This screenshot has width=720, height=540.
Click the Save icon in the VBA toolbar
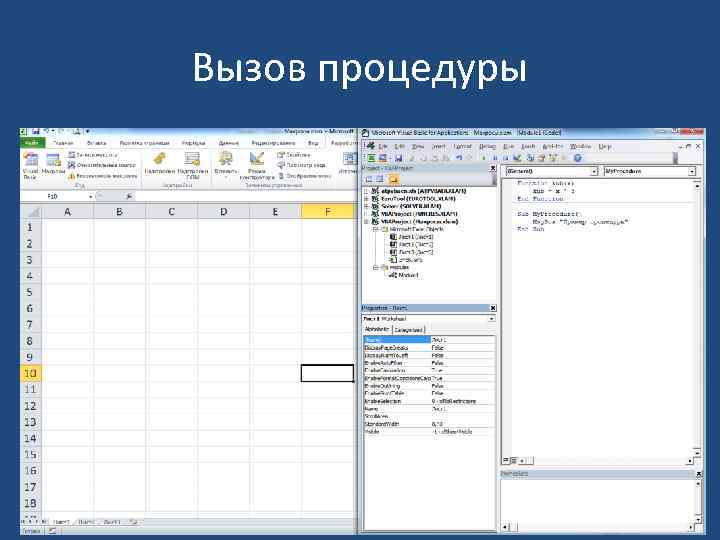pos(398,158)
